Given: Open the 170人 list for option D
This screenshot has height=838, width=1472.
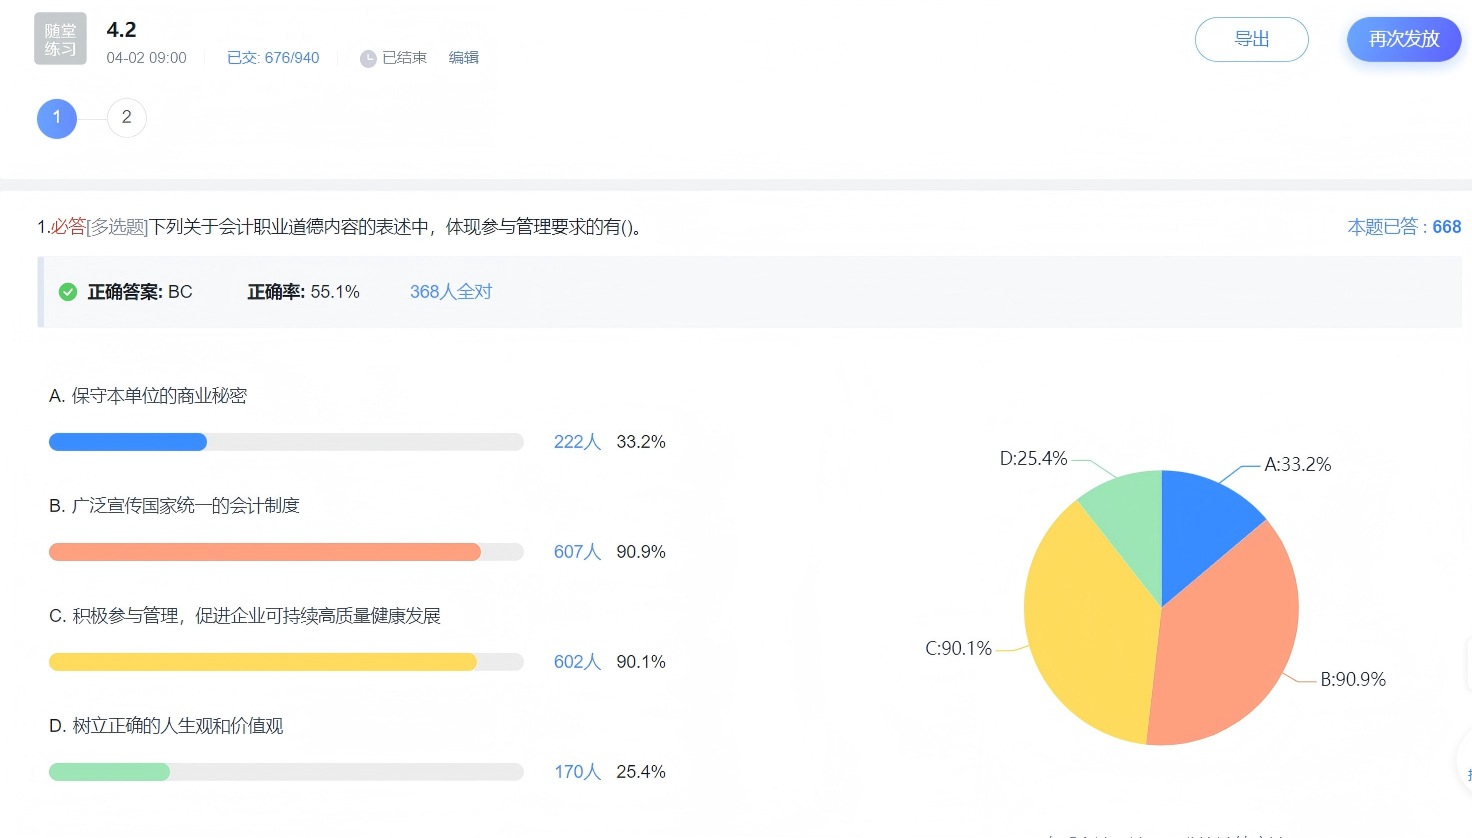Looking at the screenshot, I should coord(577,772).
